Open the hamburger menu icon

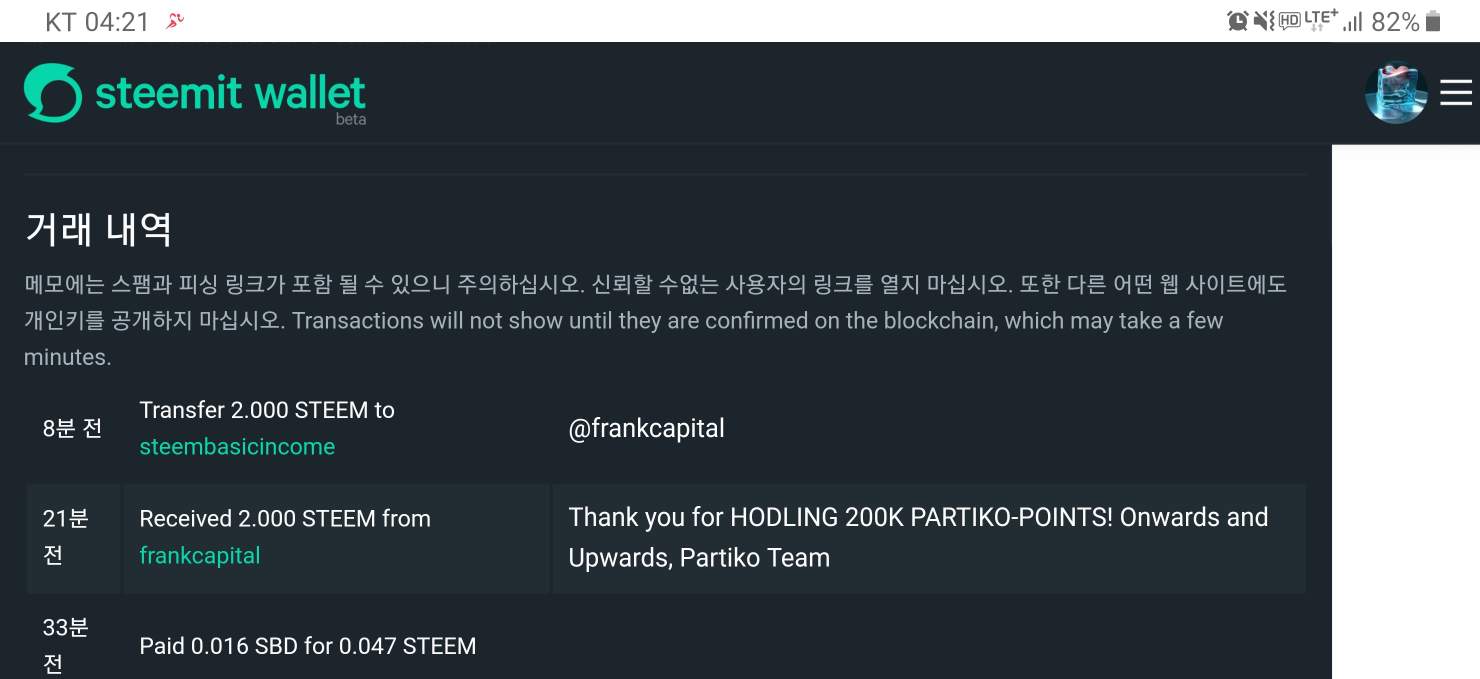pyautogui.click(x=1456, y=93)
